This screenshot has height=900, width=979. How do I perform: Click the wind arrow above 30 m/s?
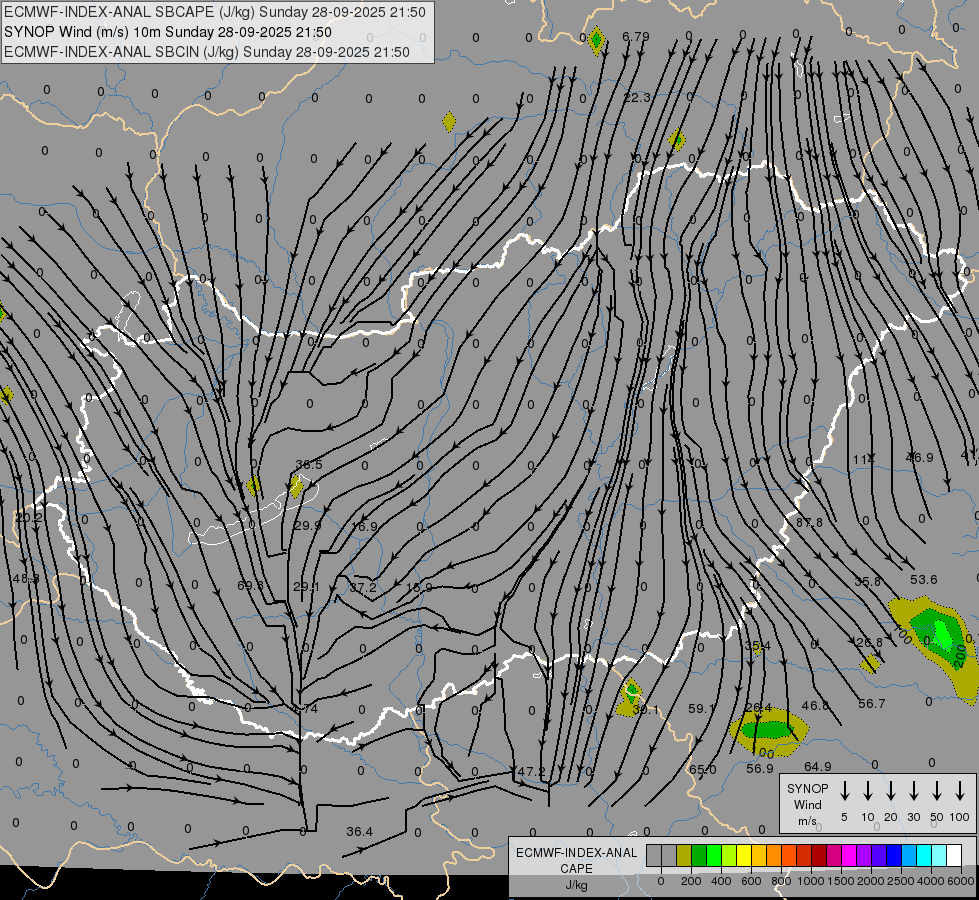tap(913, 791)
